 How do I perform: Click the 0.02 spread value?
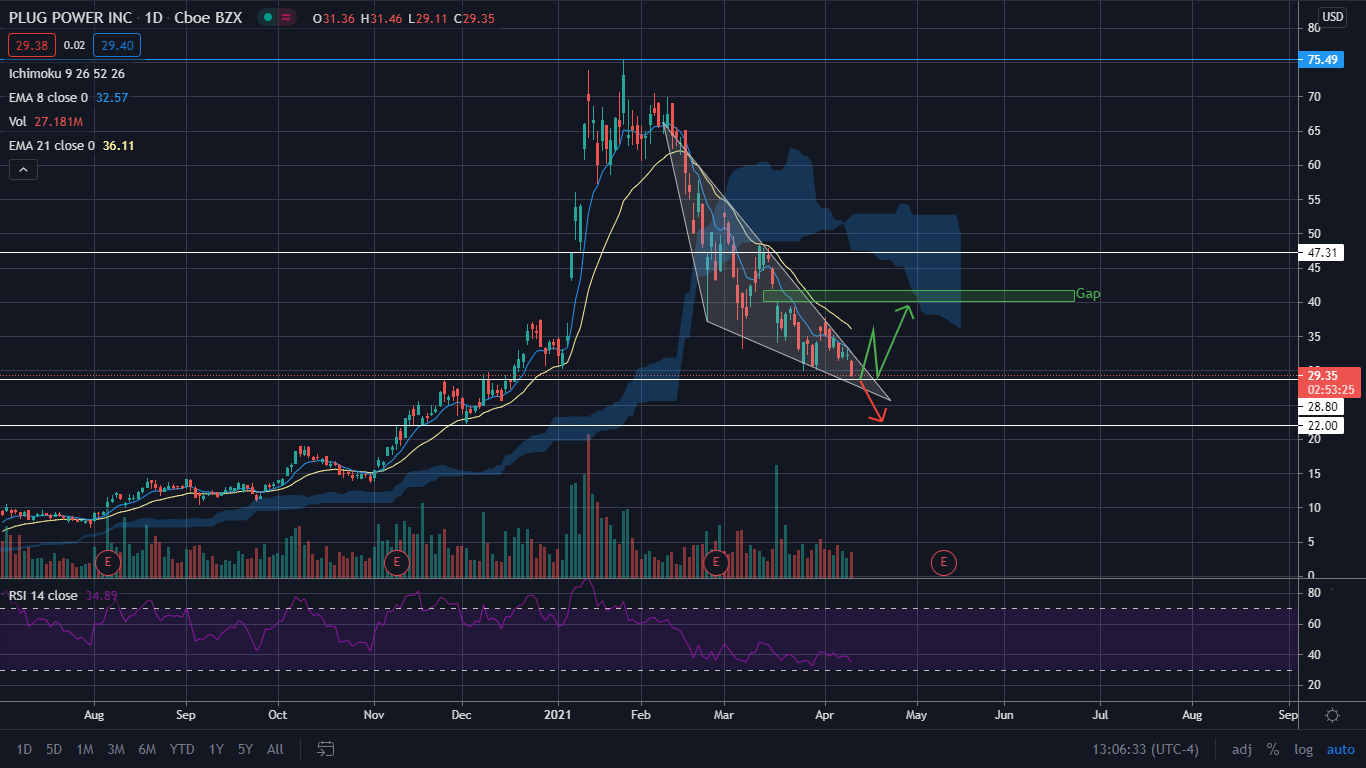[74, 45]
